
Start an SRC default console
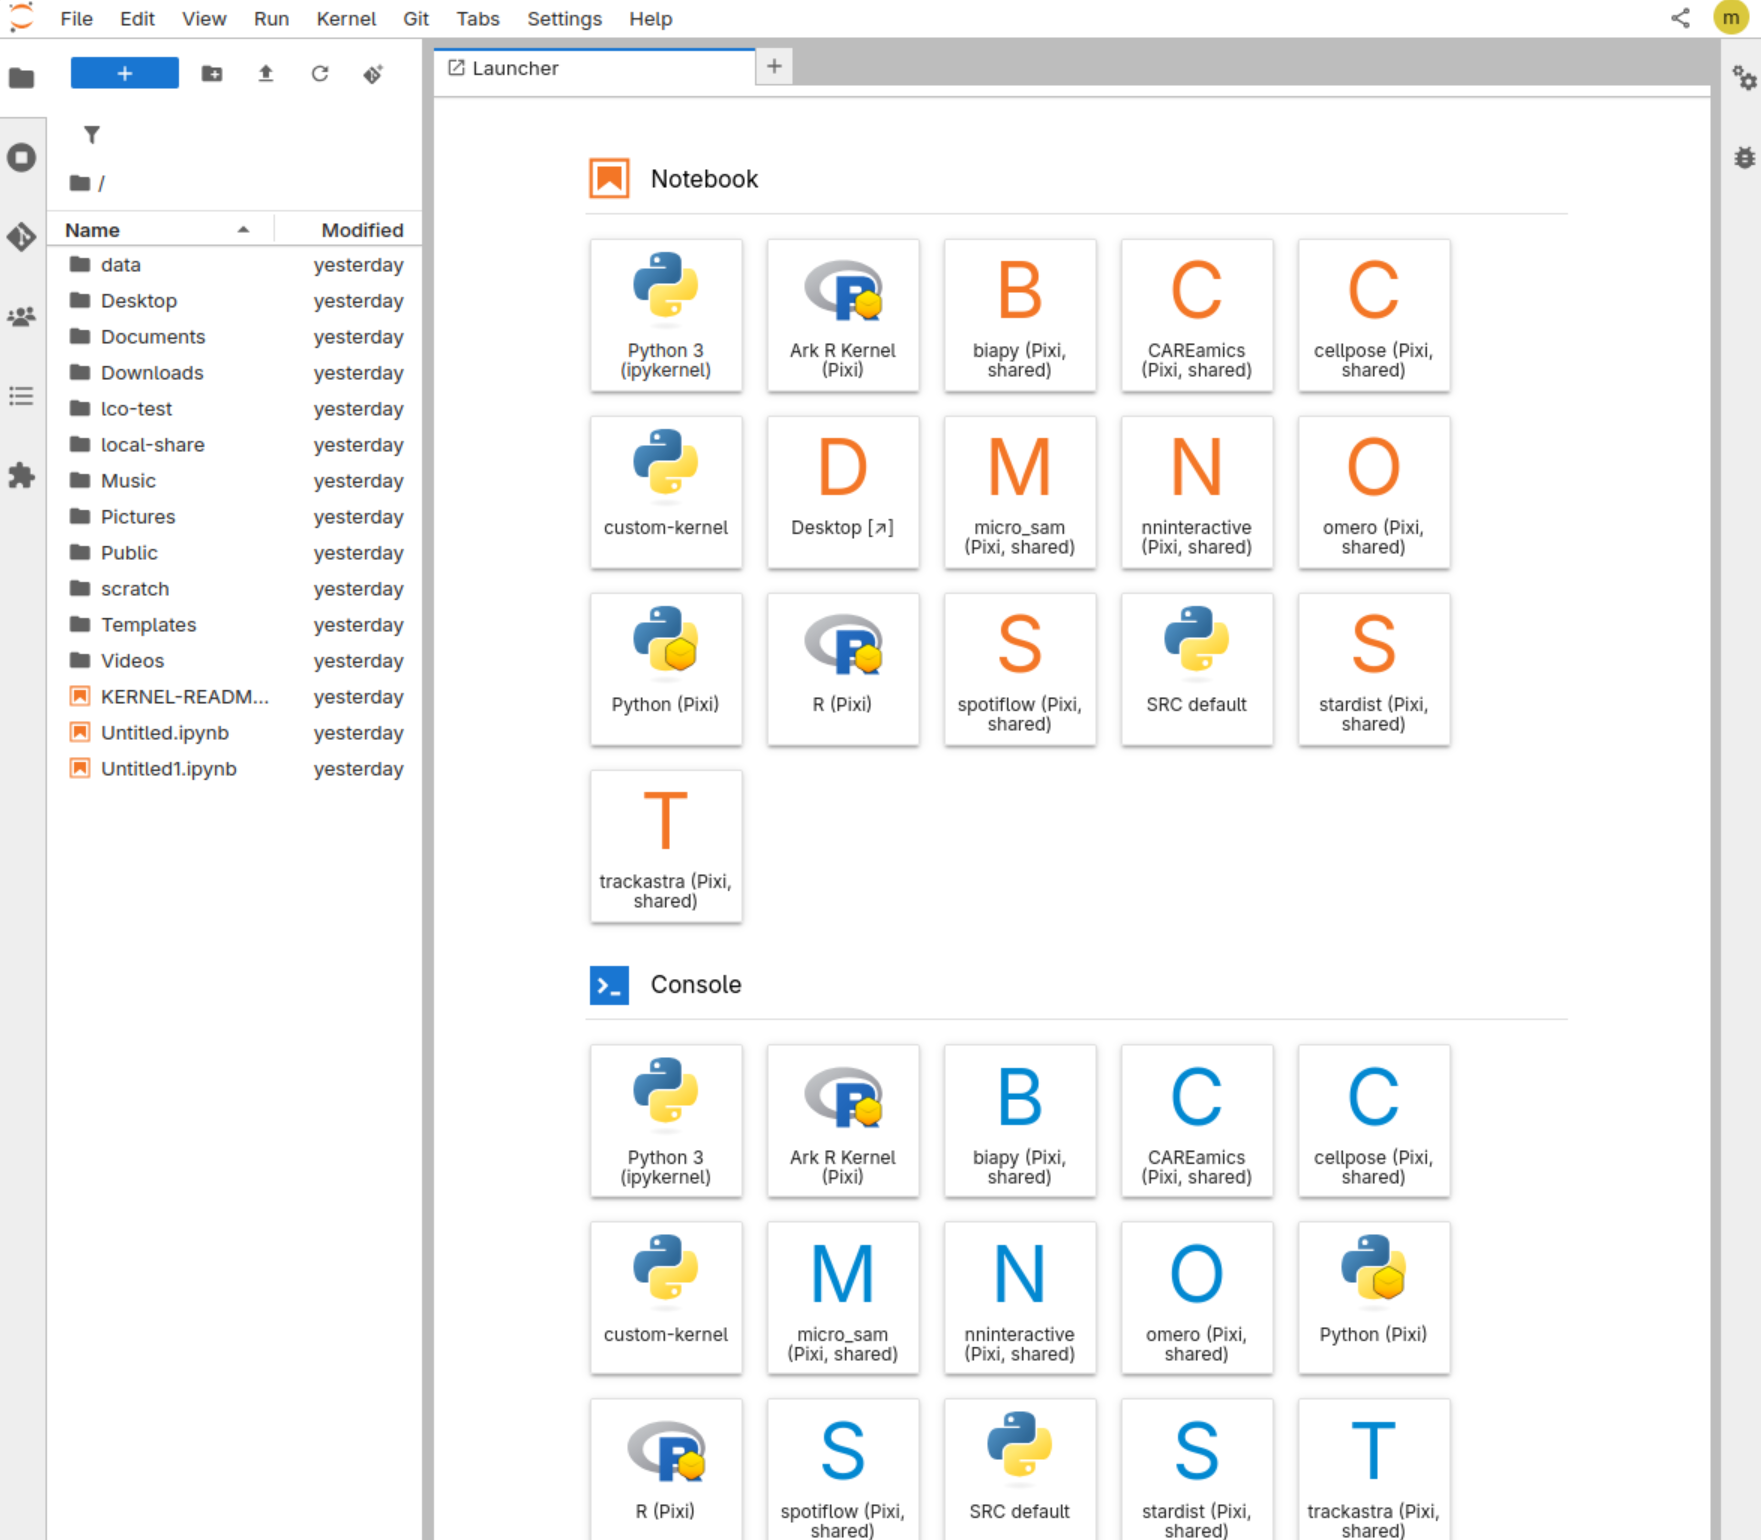point(1020,1470)
